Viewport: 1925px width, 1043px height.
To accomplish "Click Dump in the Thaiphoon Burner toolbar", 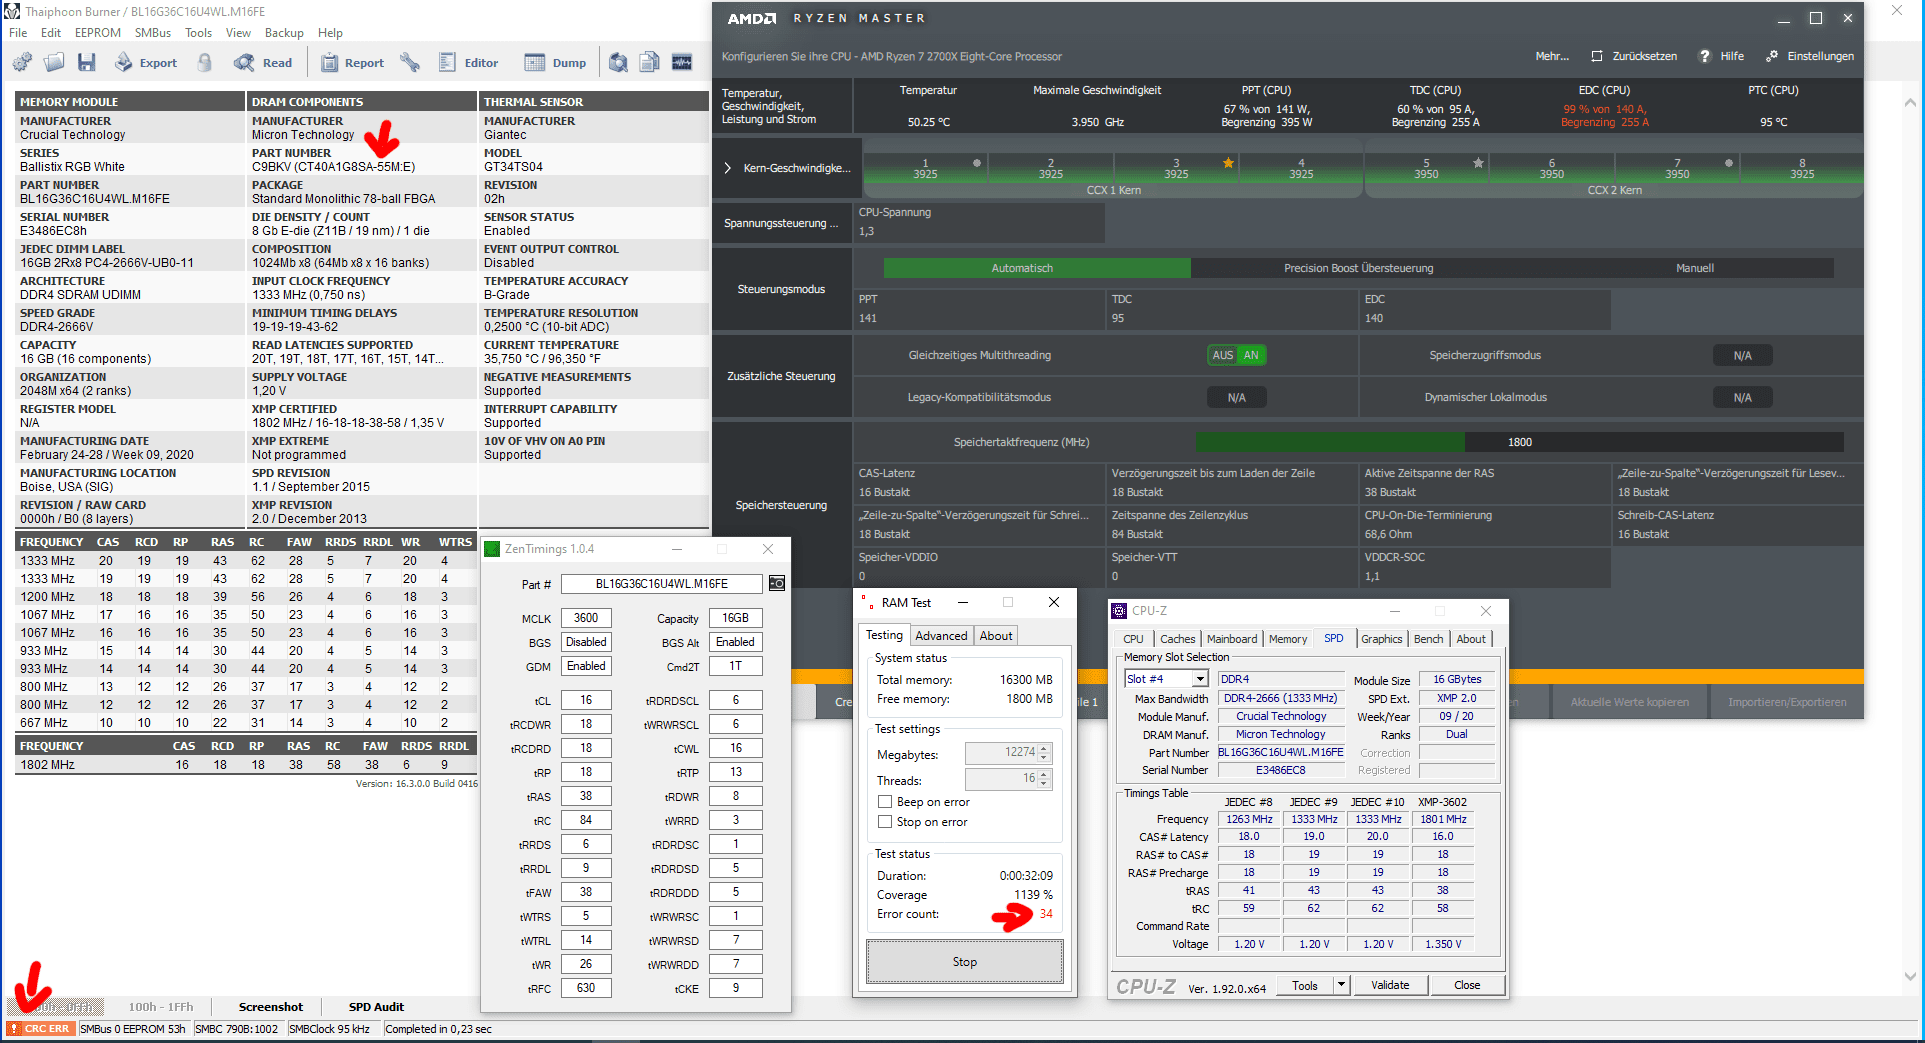I will pos(556,62).
